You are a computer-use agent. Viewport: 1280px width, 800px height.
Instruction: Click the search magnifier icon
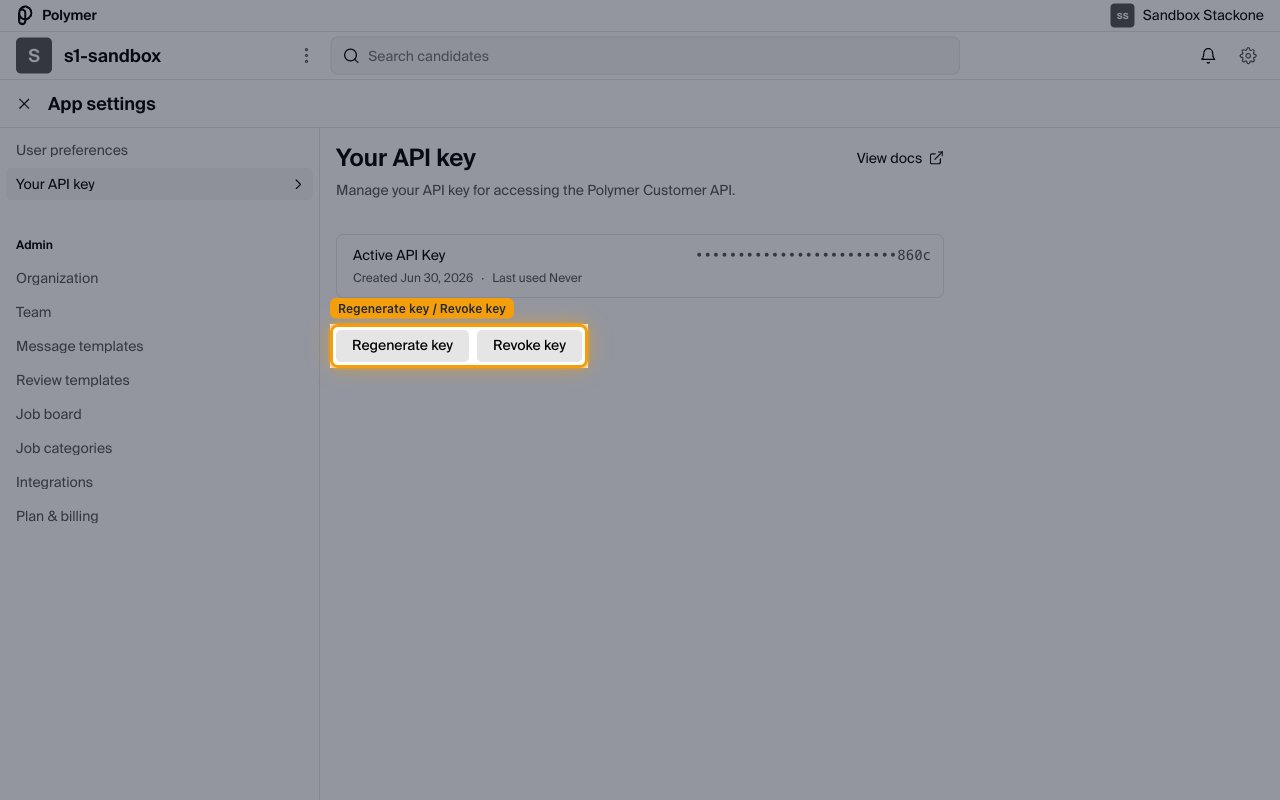351,56
